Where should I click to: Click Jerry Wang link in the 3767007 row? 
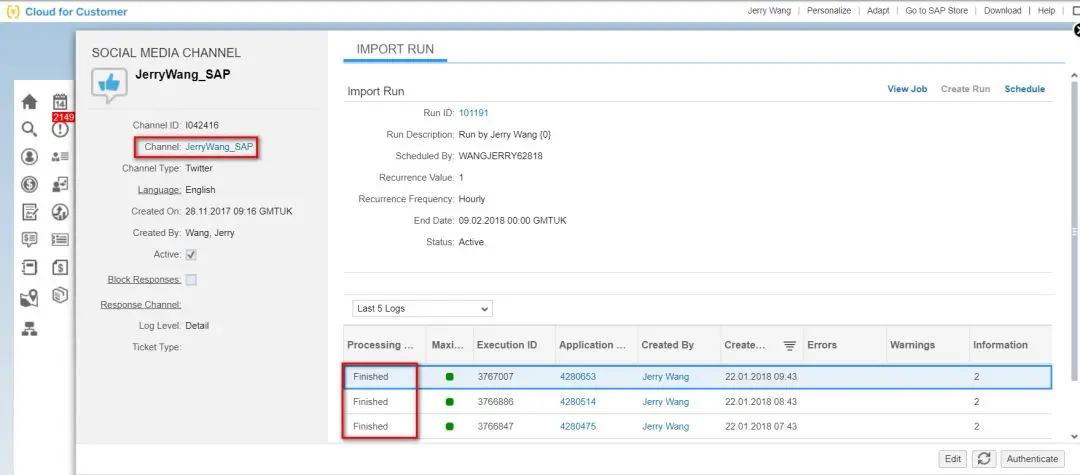[x=665, y=377]
